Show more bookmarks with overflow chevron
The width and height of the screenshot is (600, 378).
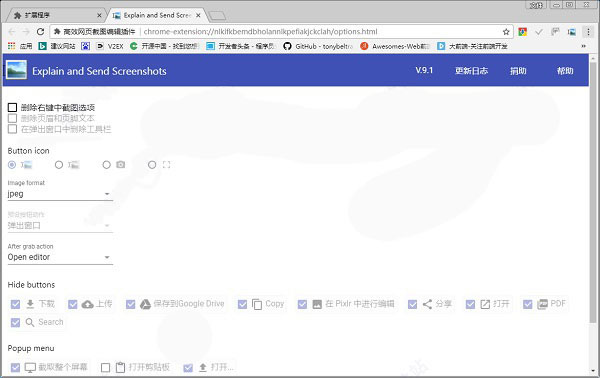[x=584, y=46]
